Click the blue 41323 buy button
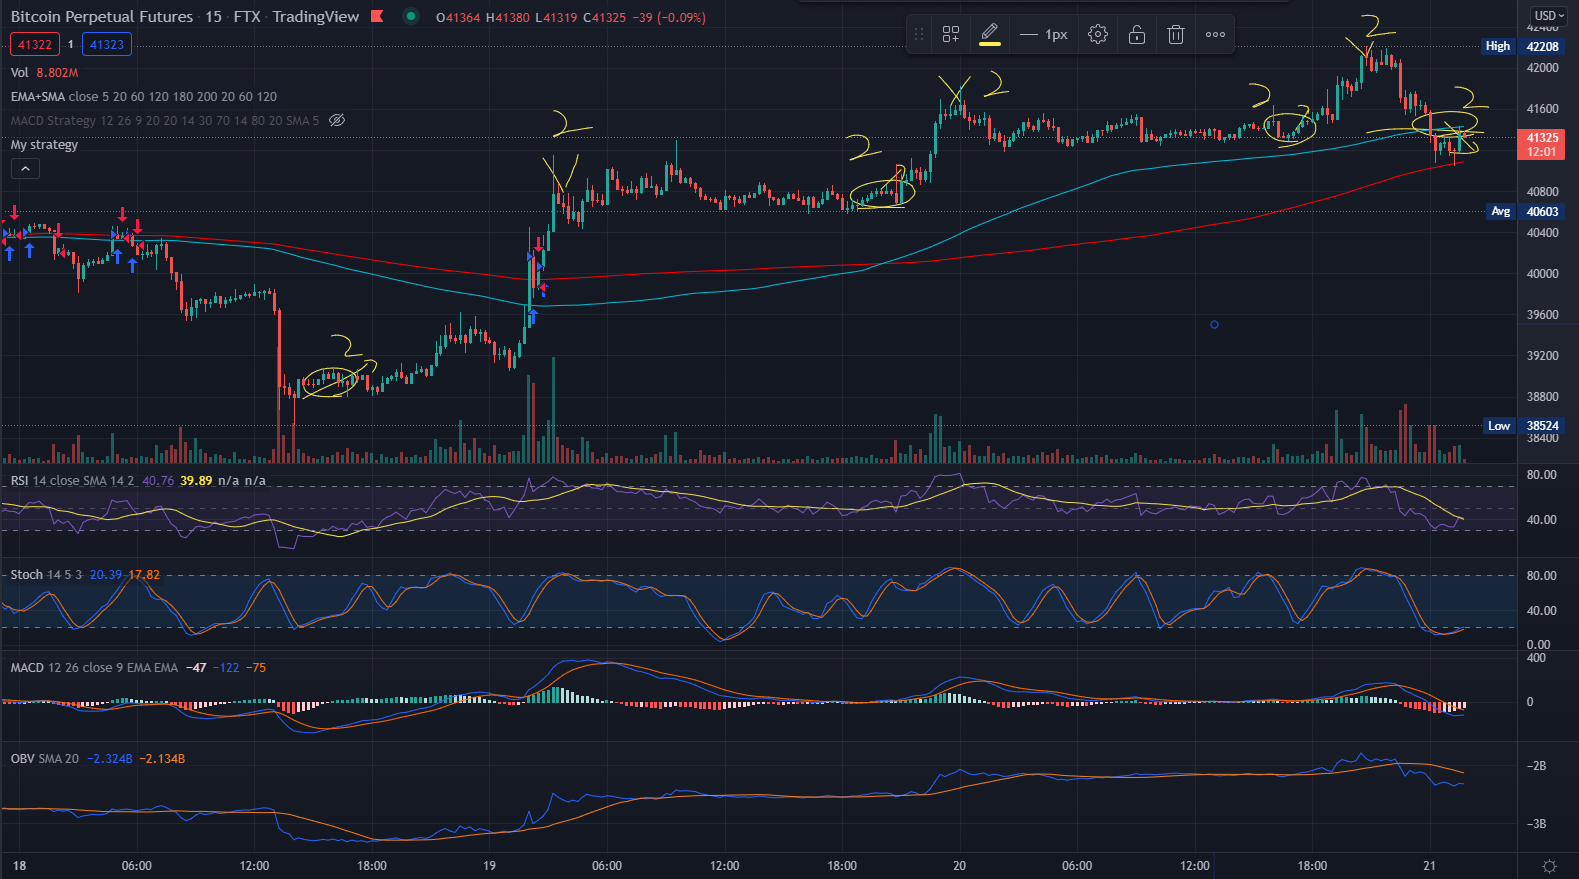1579x879 pixels. tap(107, 45)
